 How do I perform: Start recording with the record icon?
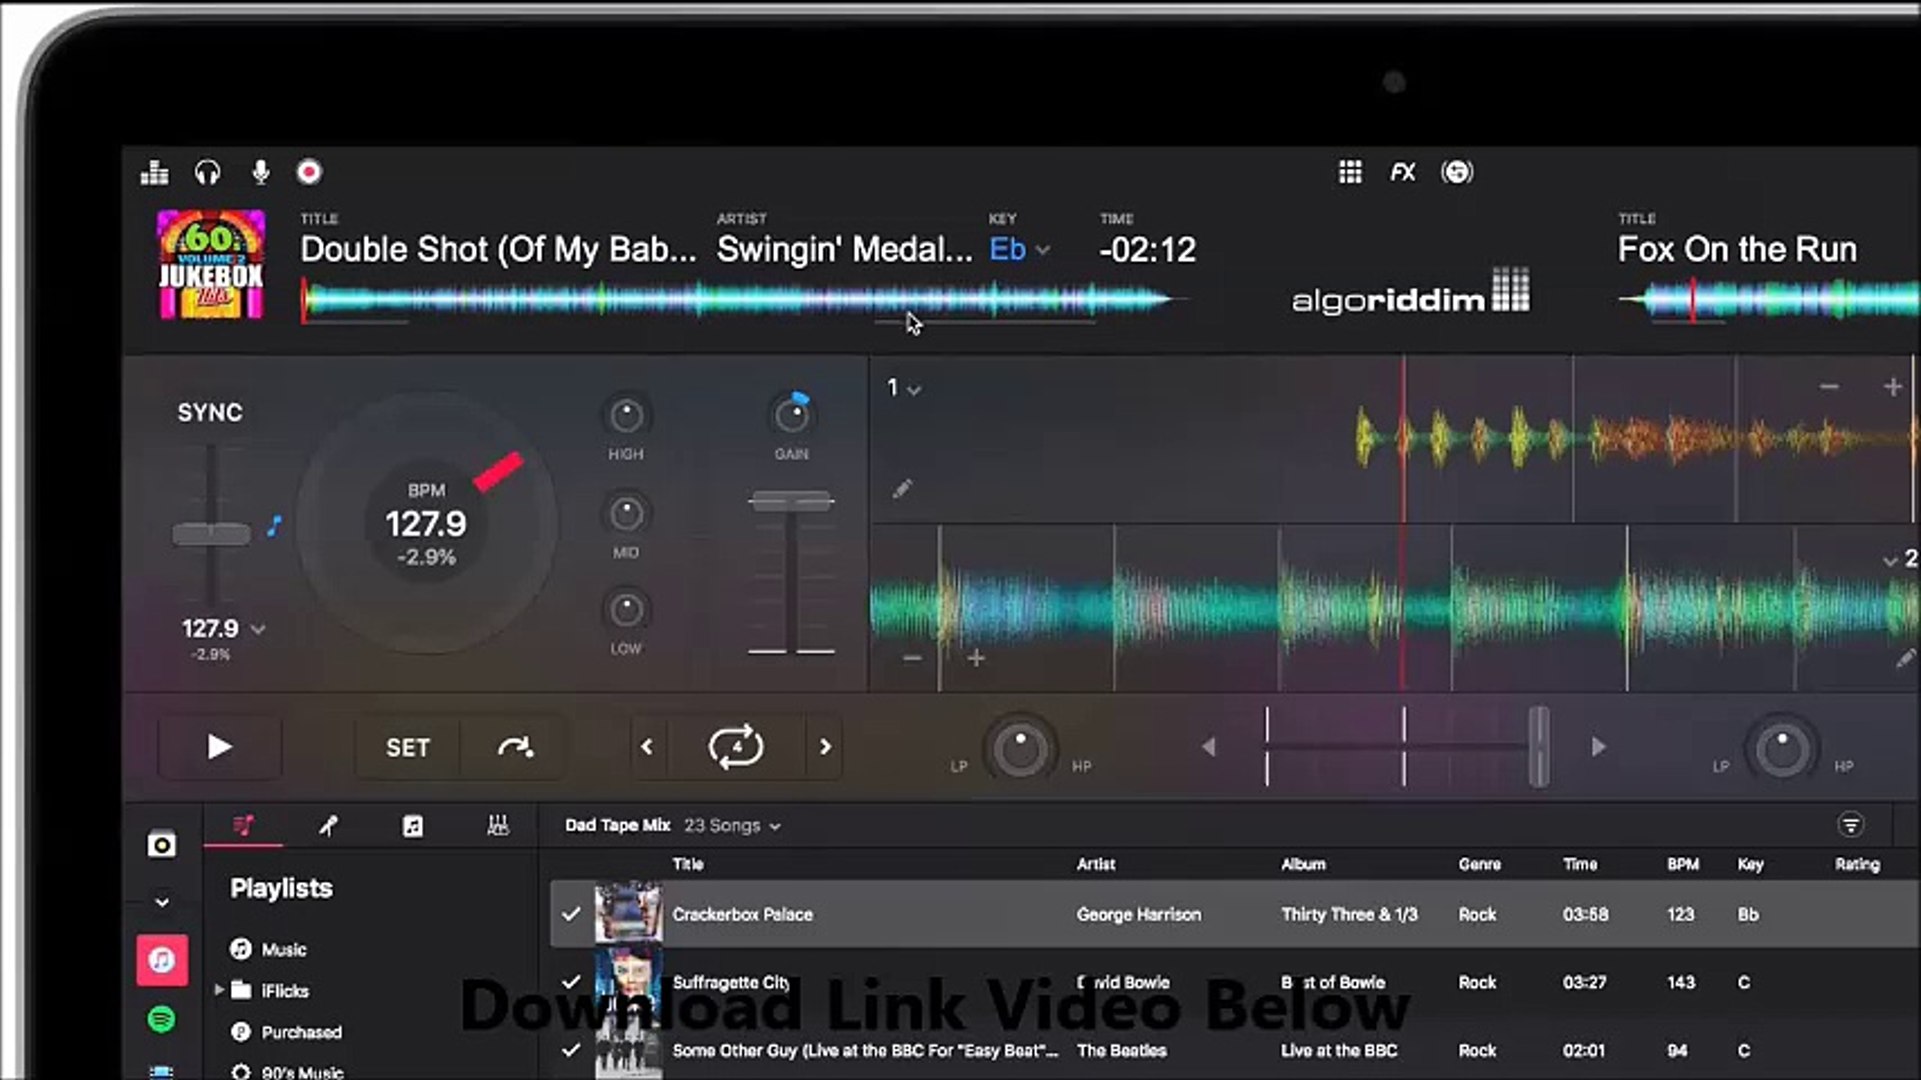pyautogui.click(x=309, y=172)
